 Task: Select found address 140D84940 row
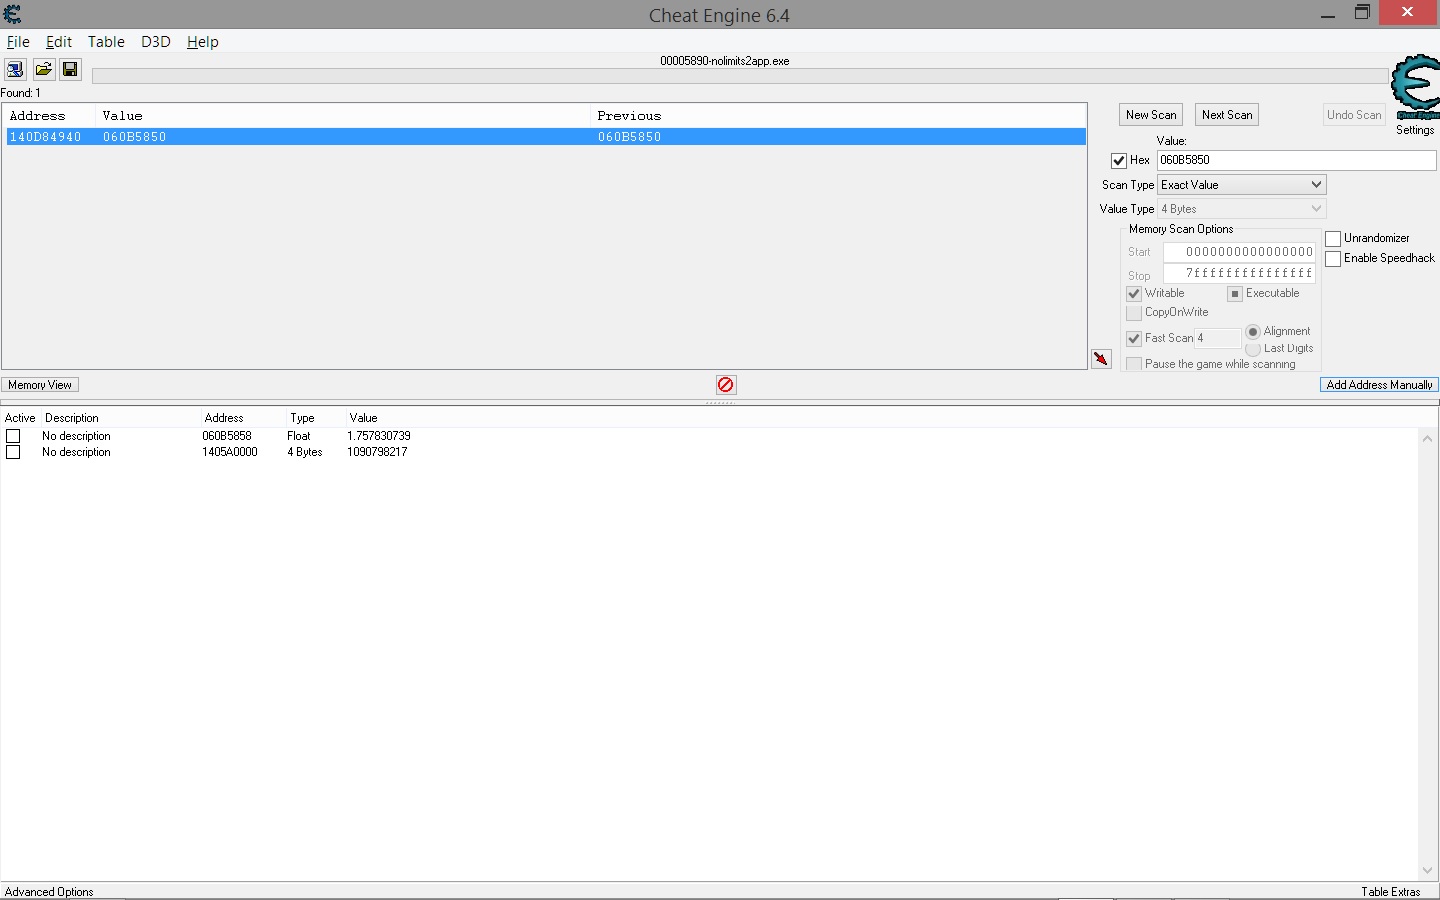(x=546, y=137)
